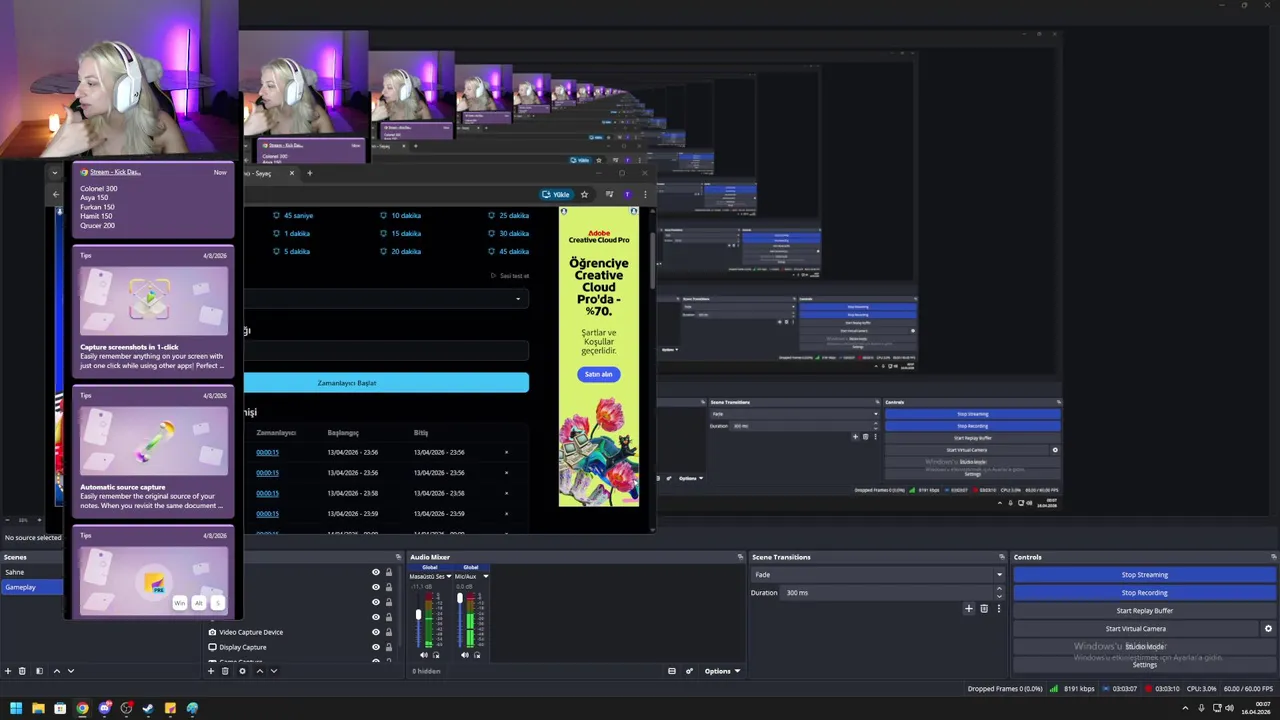This screenshot has width=1280, height=720.
Task: Toggle monitoring headphone icon for Mic/Aux
Action: (x=477, y=655)
